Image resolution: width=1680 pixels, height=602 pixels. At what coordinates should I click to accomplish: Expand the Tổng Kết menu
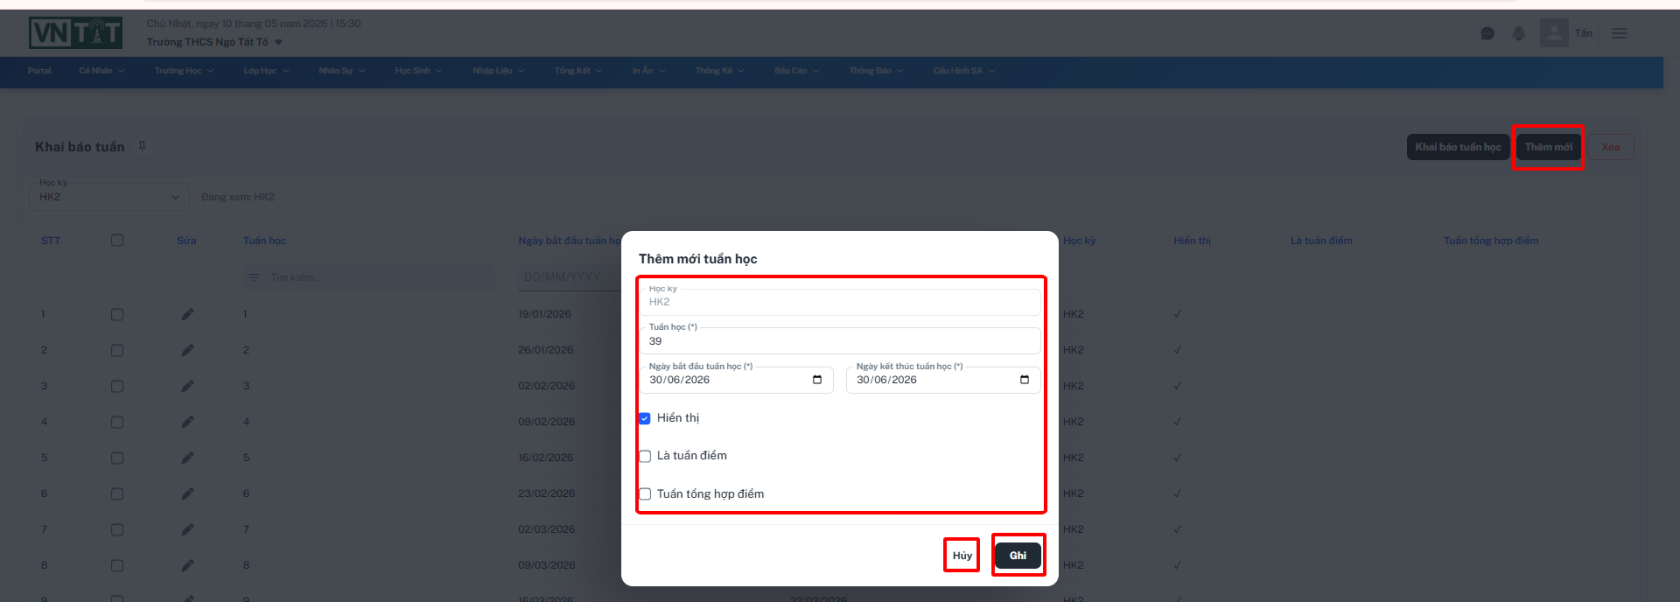pos(578,71)
